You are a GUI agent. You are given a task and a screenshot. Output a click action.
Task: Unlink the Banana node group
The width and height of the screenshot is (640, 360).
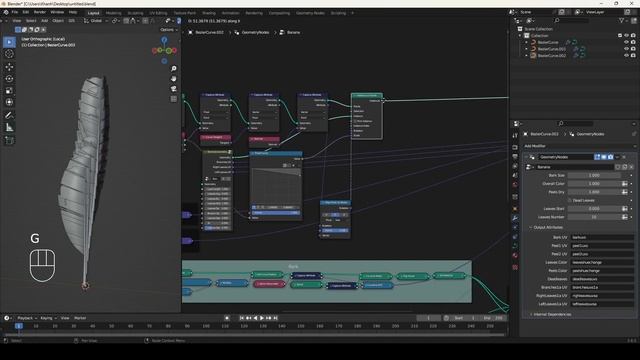(631, 167)
